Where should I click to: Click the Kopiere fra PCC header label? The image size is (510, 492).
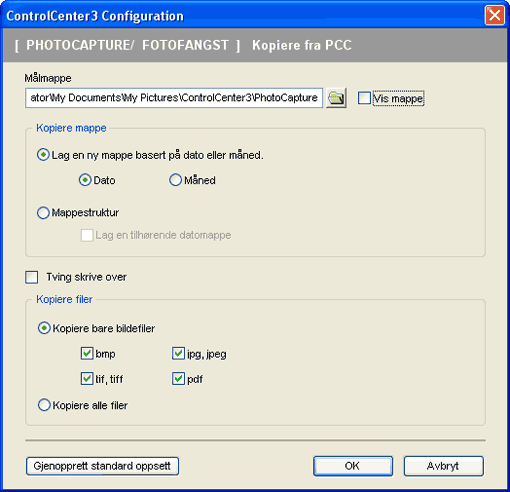302,45
